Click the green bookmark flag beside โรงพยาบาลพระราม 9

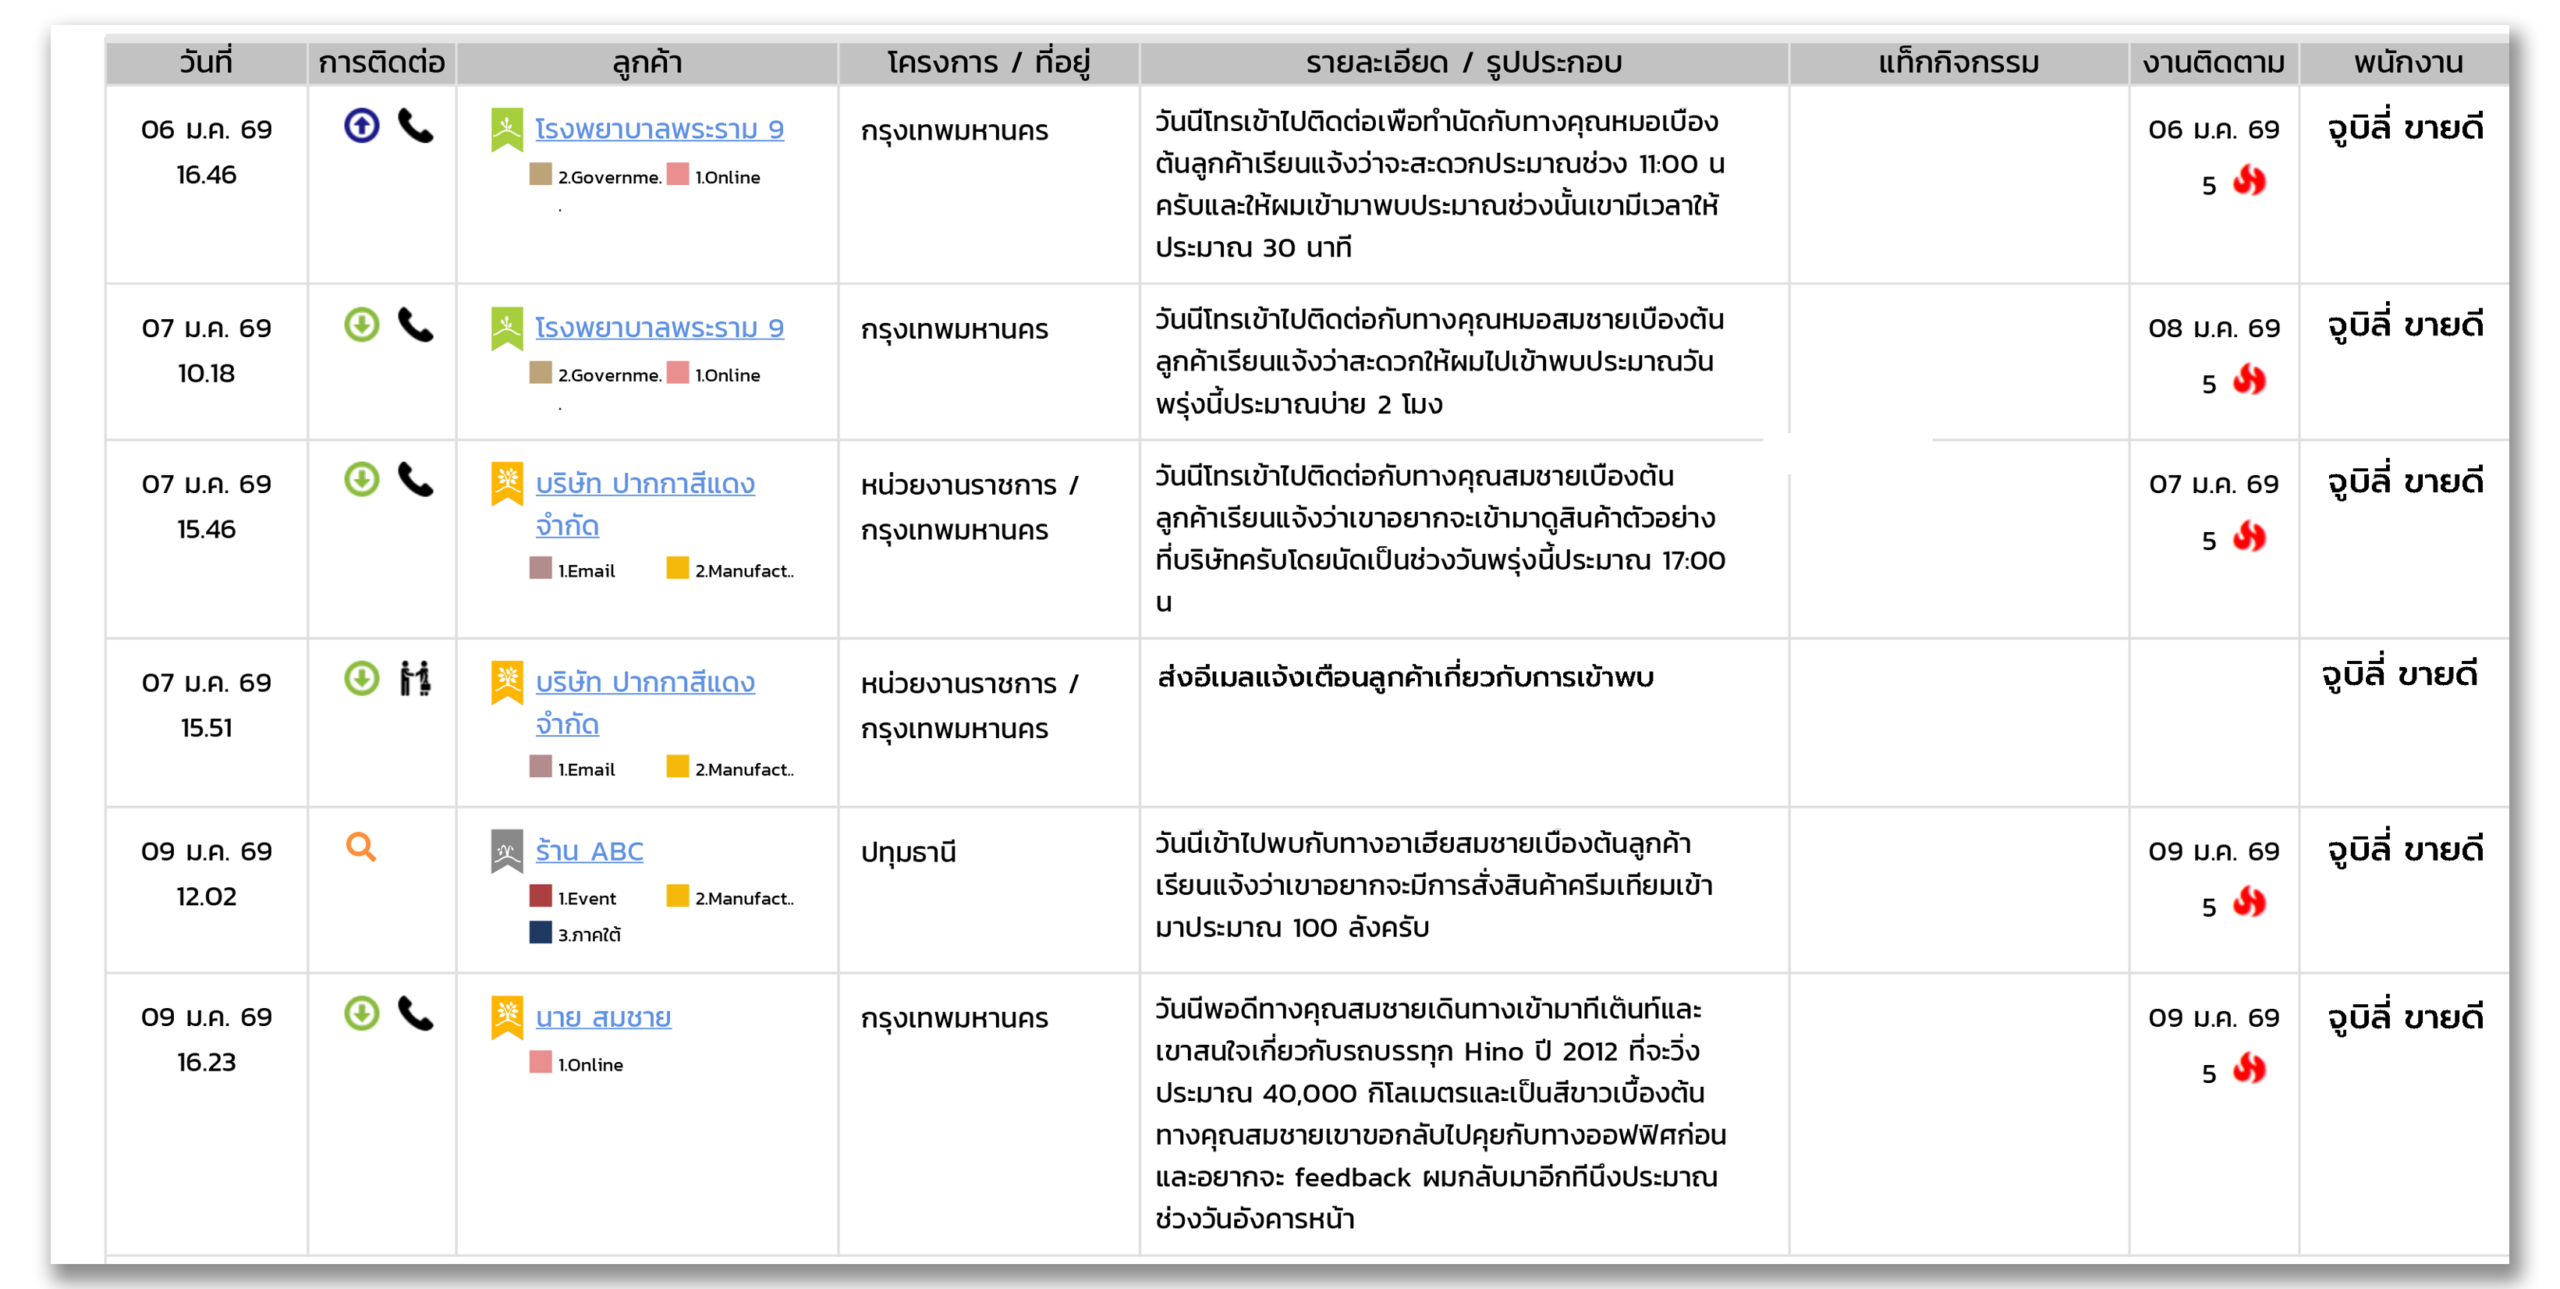pos(507,128)
